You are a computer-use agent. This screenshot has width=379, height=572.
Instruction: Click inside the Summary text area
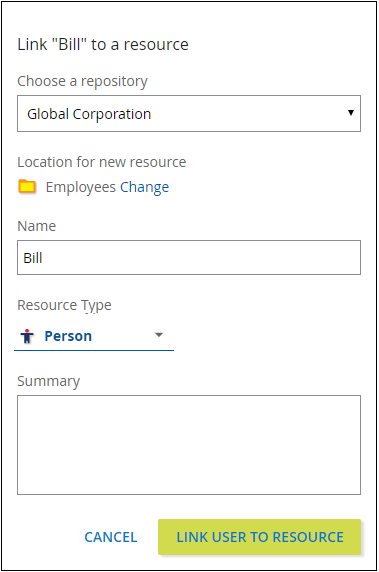pos(189,445)
